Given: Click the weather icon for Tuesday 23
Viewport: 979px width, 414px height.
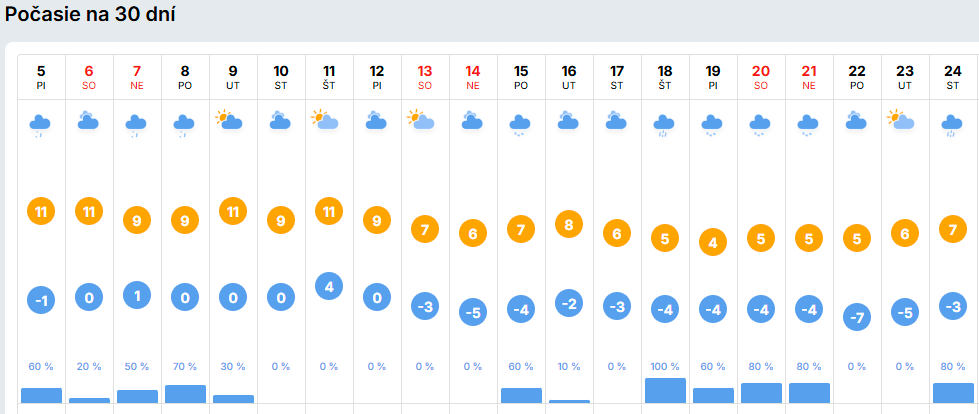Looking at the screenshot, I should (x=905, y=122).
